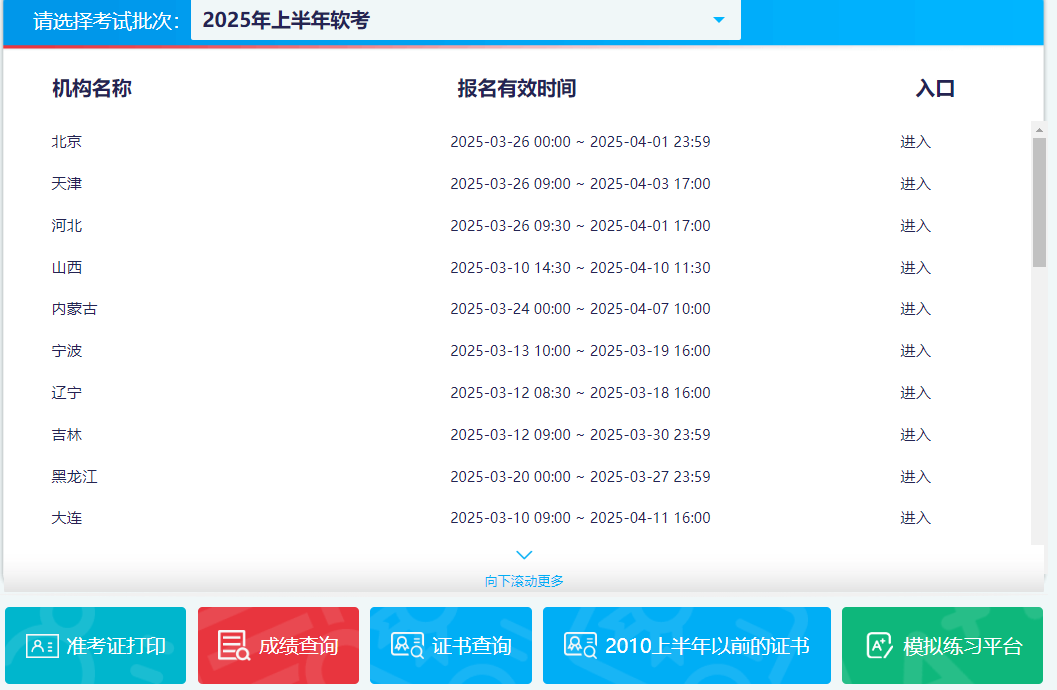Click the 准考证打印 ID card icon

click(x=42, y=646)
